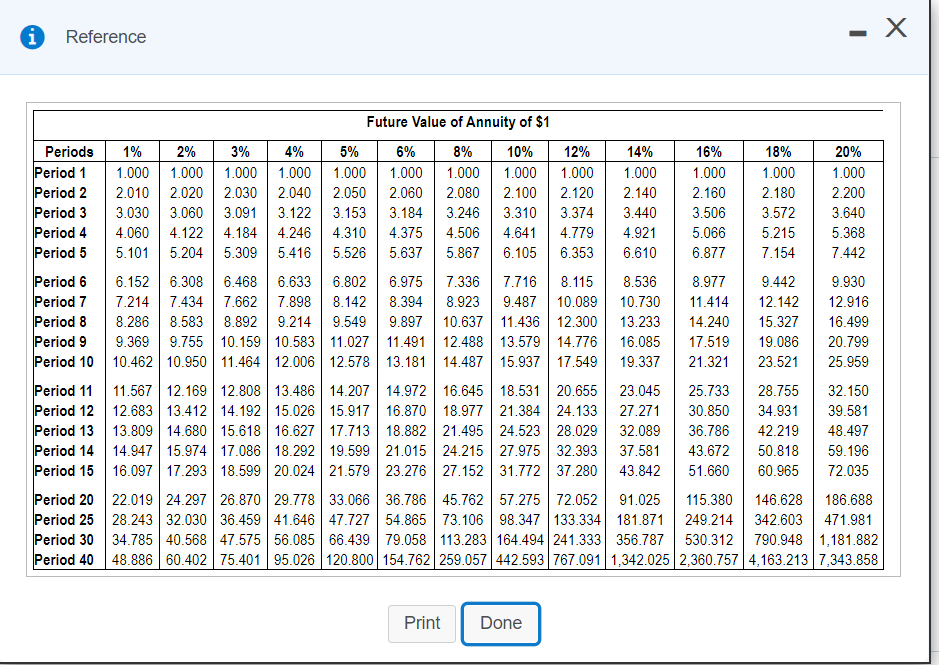Image resolution: width=939 pixels, height=665 pixels.
Task: Click the value 2.010 in Period 2
Action: pos(132,193)
